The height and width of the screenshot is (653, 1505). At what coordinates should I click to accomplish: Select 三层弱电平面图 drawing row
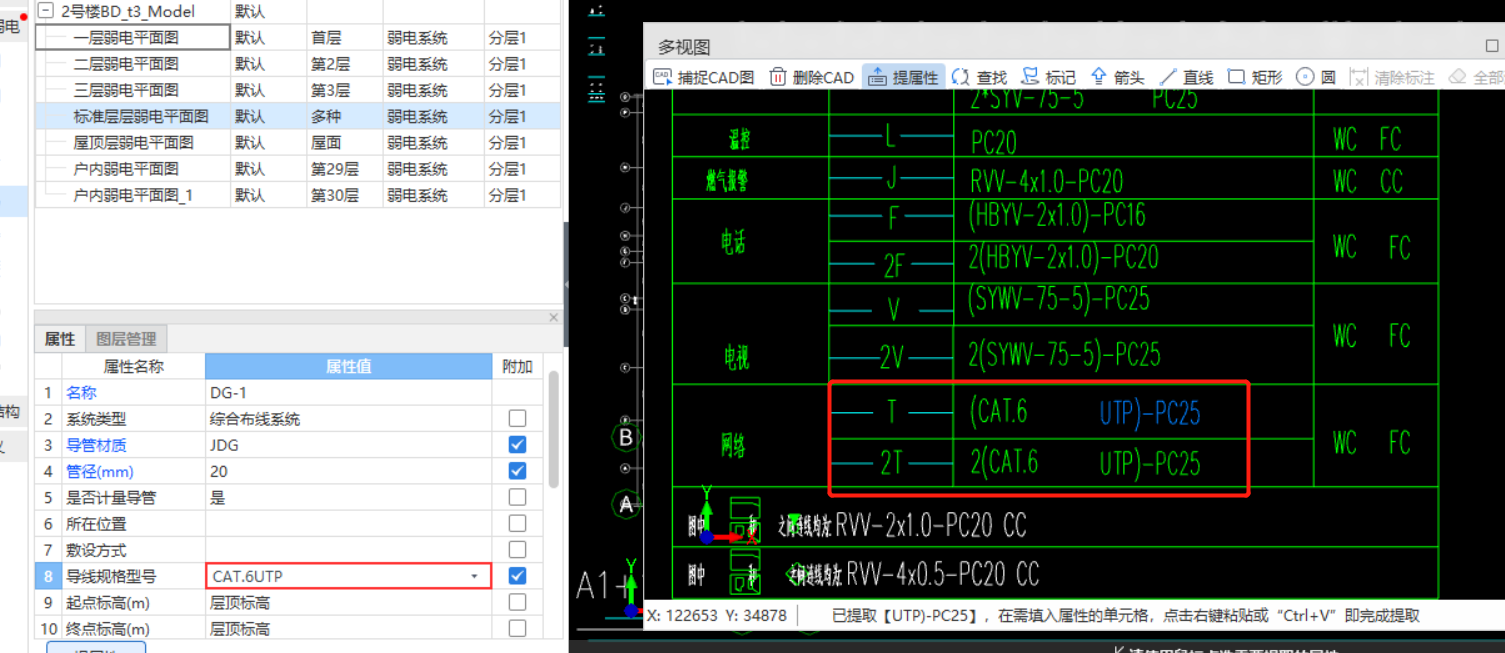pyautogui.click(x=298, y=90)
